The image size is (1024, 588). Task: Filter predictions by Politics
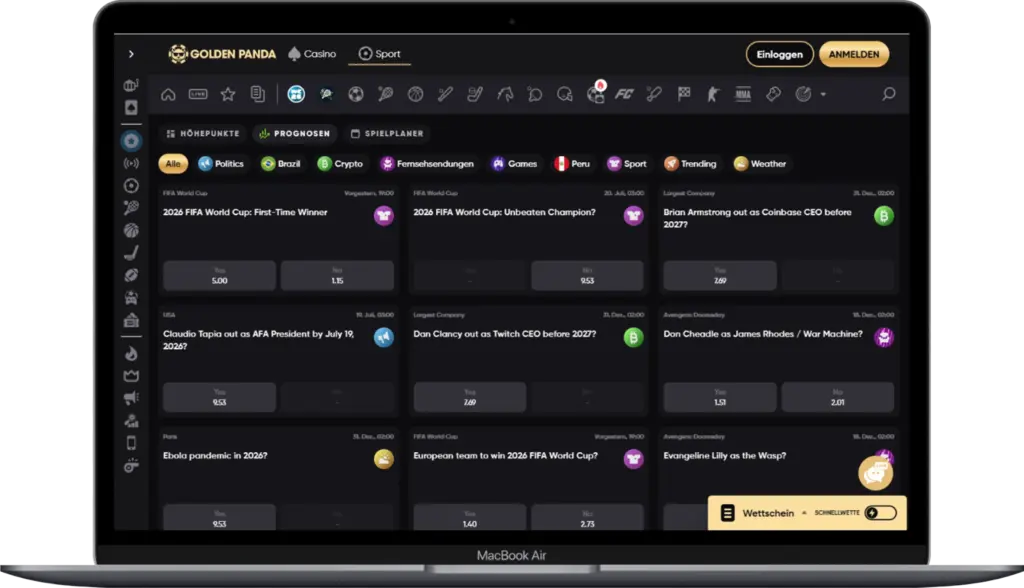tap(221, 163)
